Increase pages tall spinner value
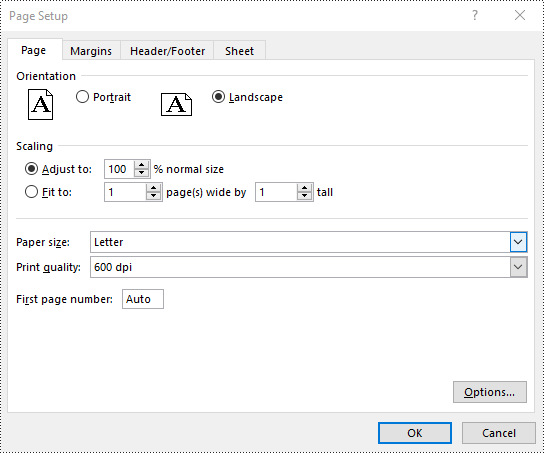 tap(304, 188)
